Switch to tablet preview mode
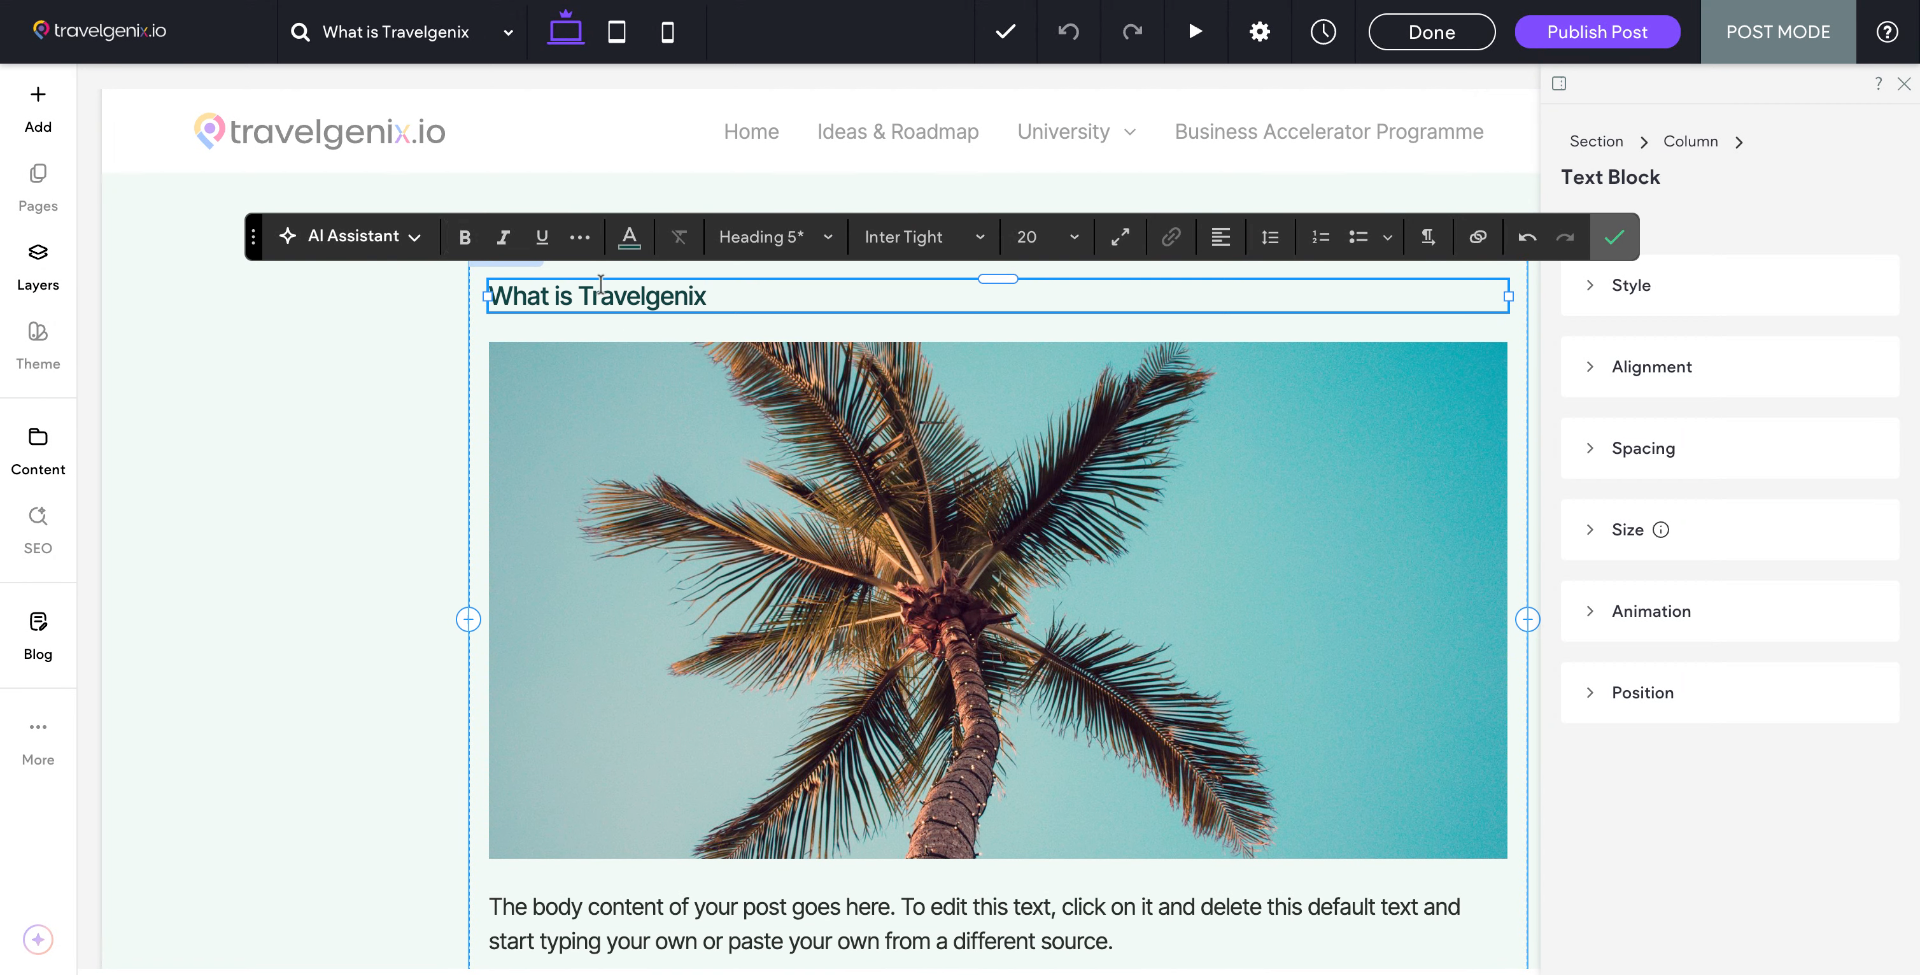 tap(616, 31)
